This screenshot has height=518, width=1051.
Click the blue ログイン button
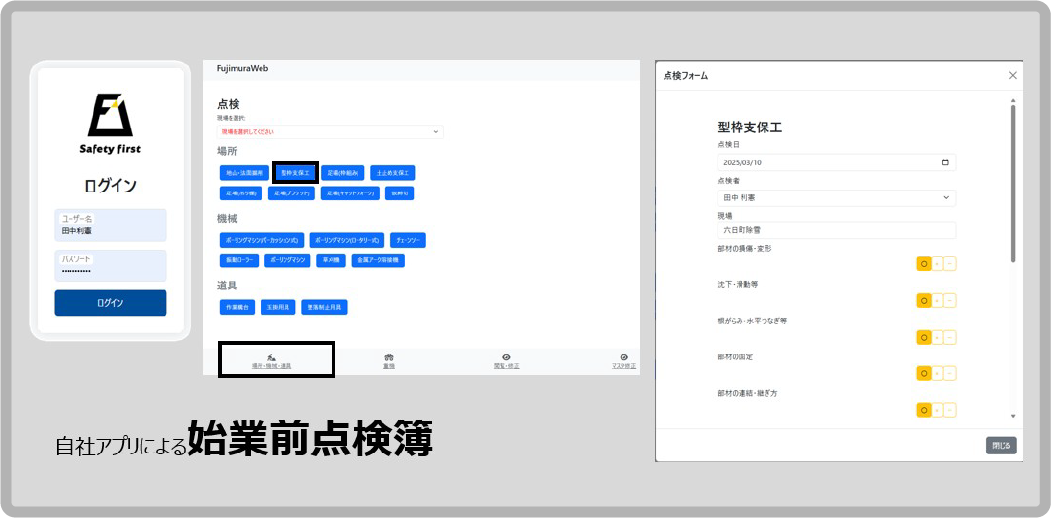(111, 303)
